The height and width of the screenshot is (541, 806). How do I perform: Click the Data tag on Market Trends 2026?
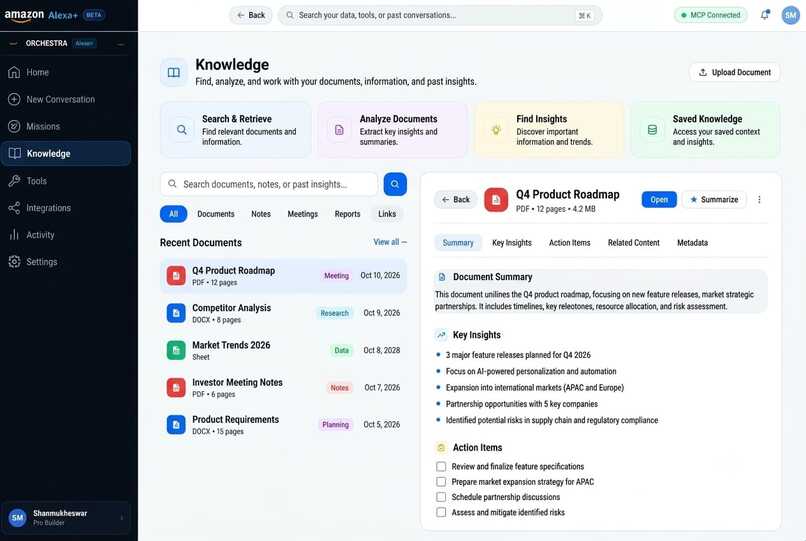pos(341,350)
